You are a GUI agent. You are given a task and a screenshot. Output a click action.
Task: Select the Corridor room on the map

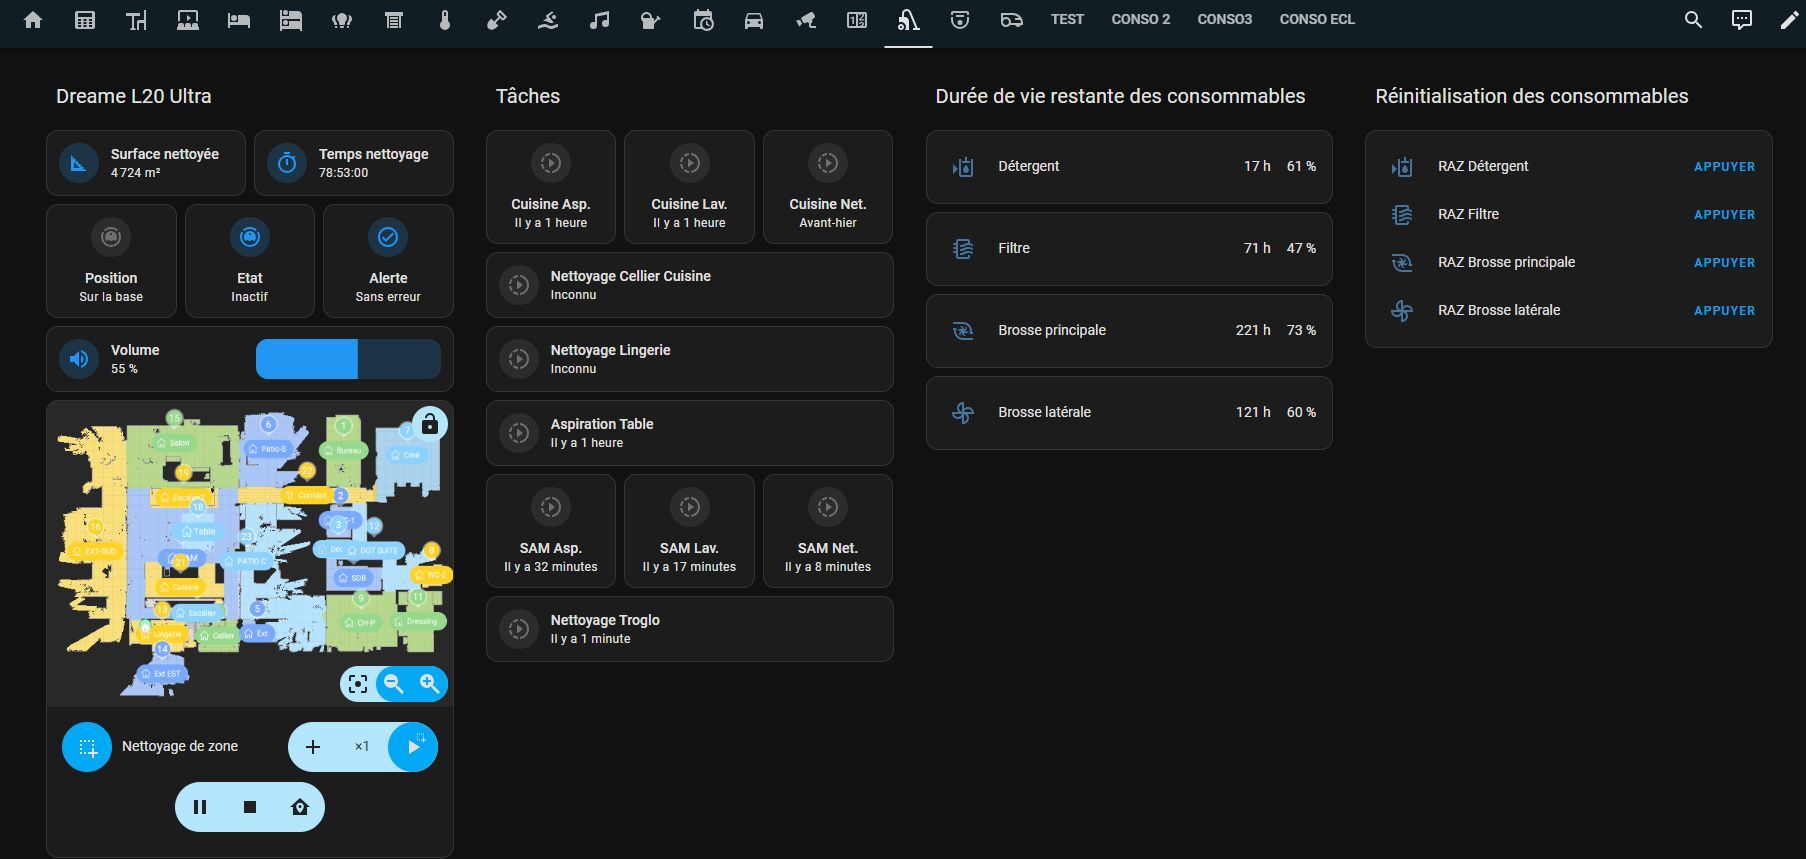point(306,495)
